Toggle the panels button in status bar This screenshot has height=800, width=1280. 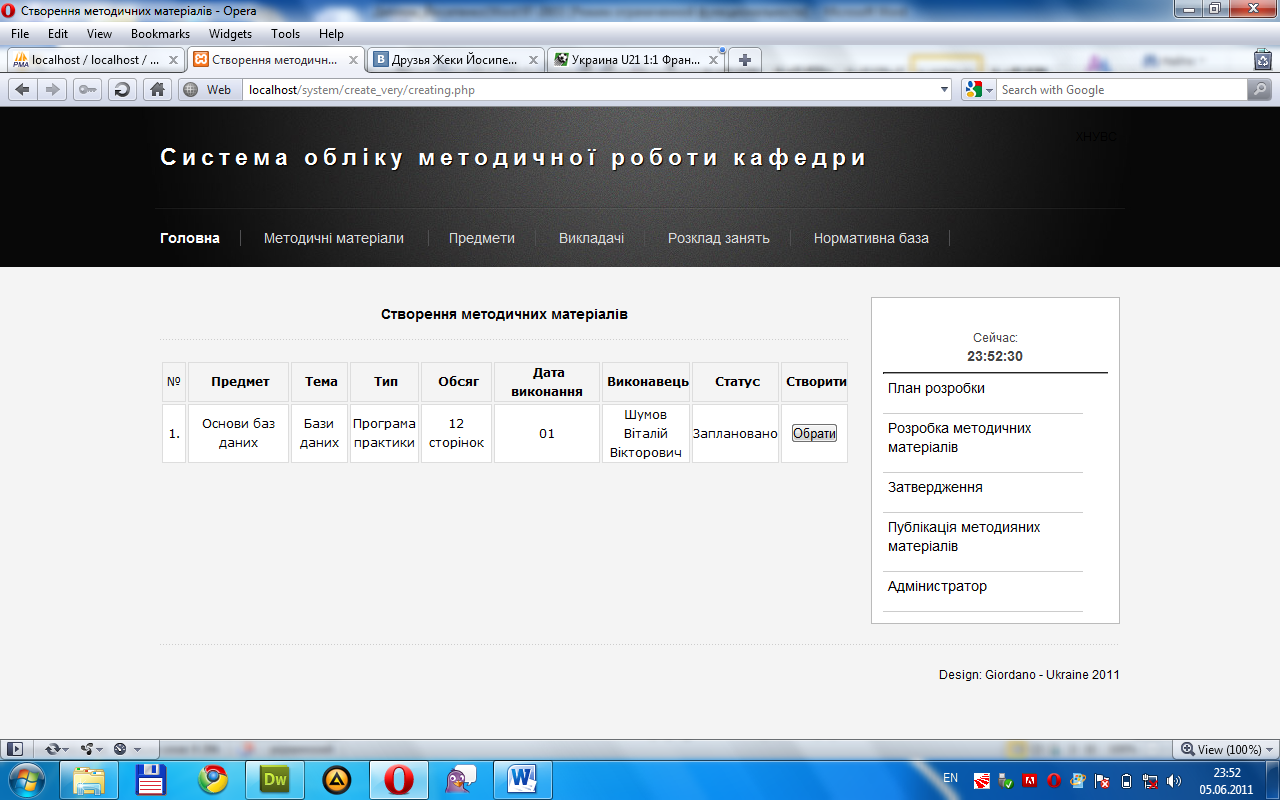(15, 749)
